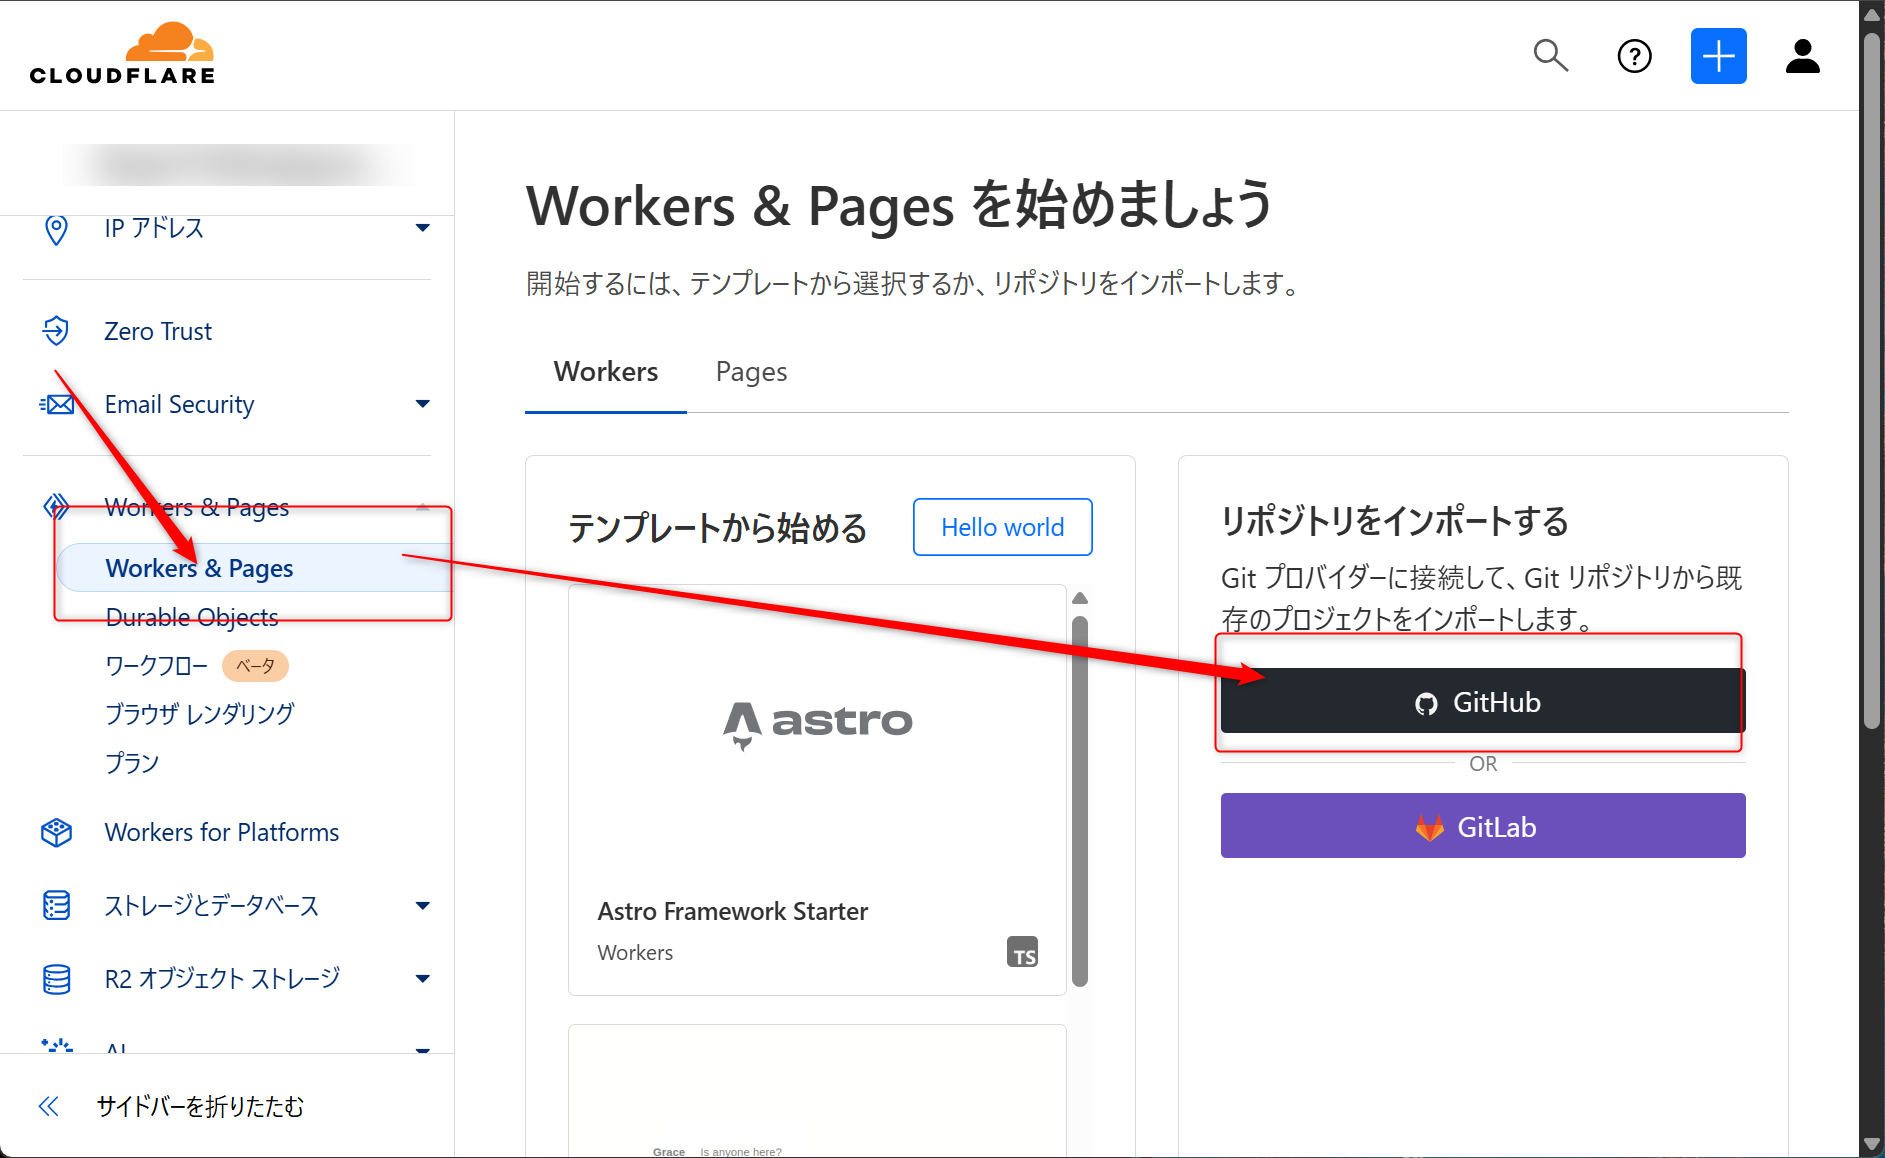Screen dimensions: 1885x1158
Task: Expand the IP アドレス menu arrow
Action: (423, 228)
